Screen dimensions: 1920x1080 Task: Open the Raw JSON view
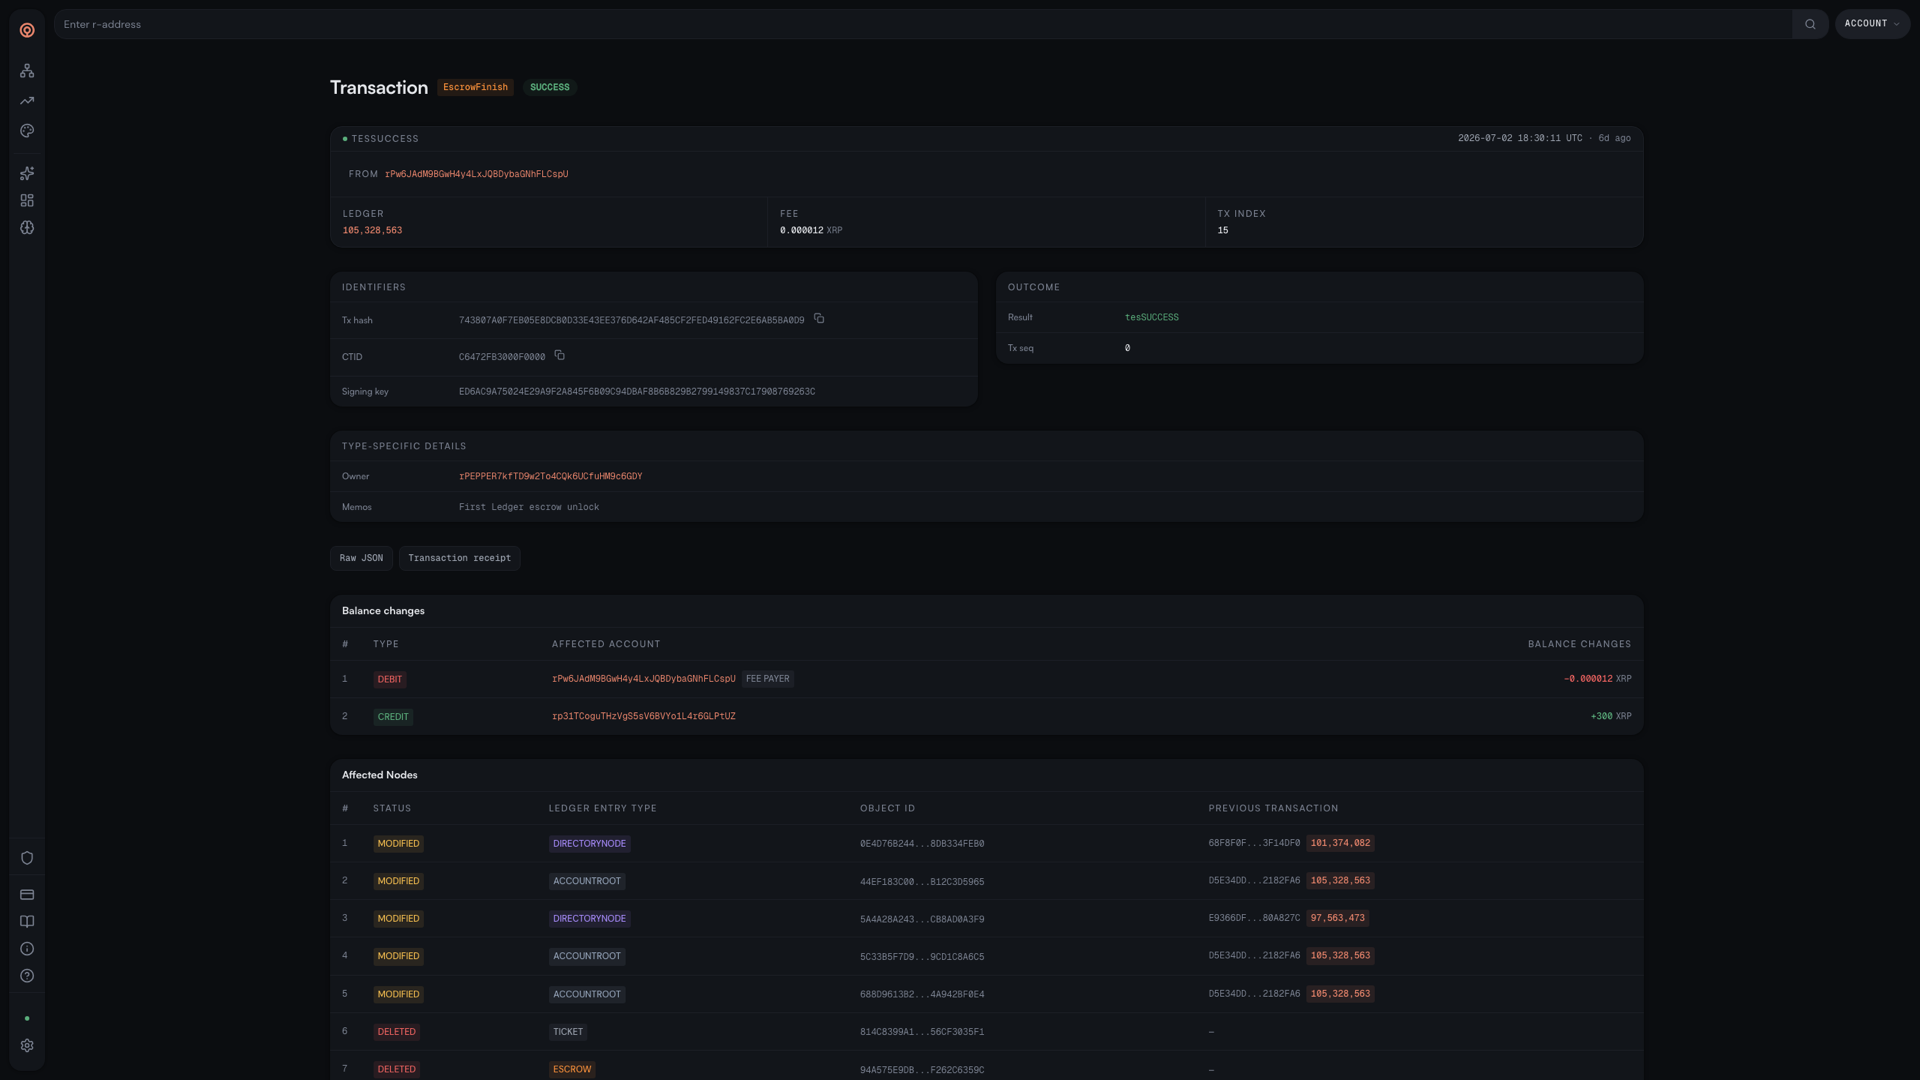point(361,558)
